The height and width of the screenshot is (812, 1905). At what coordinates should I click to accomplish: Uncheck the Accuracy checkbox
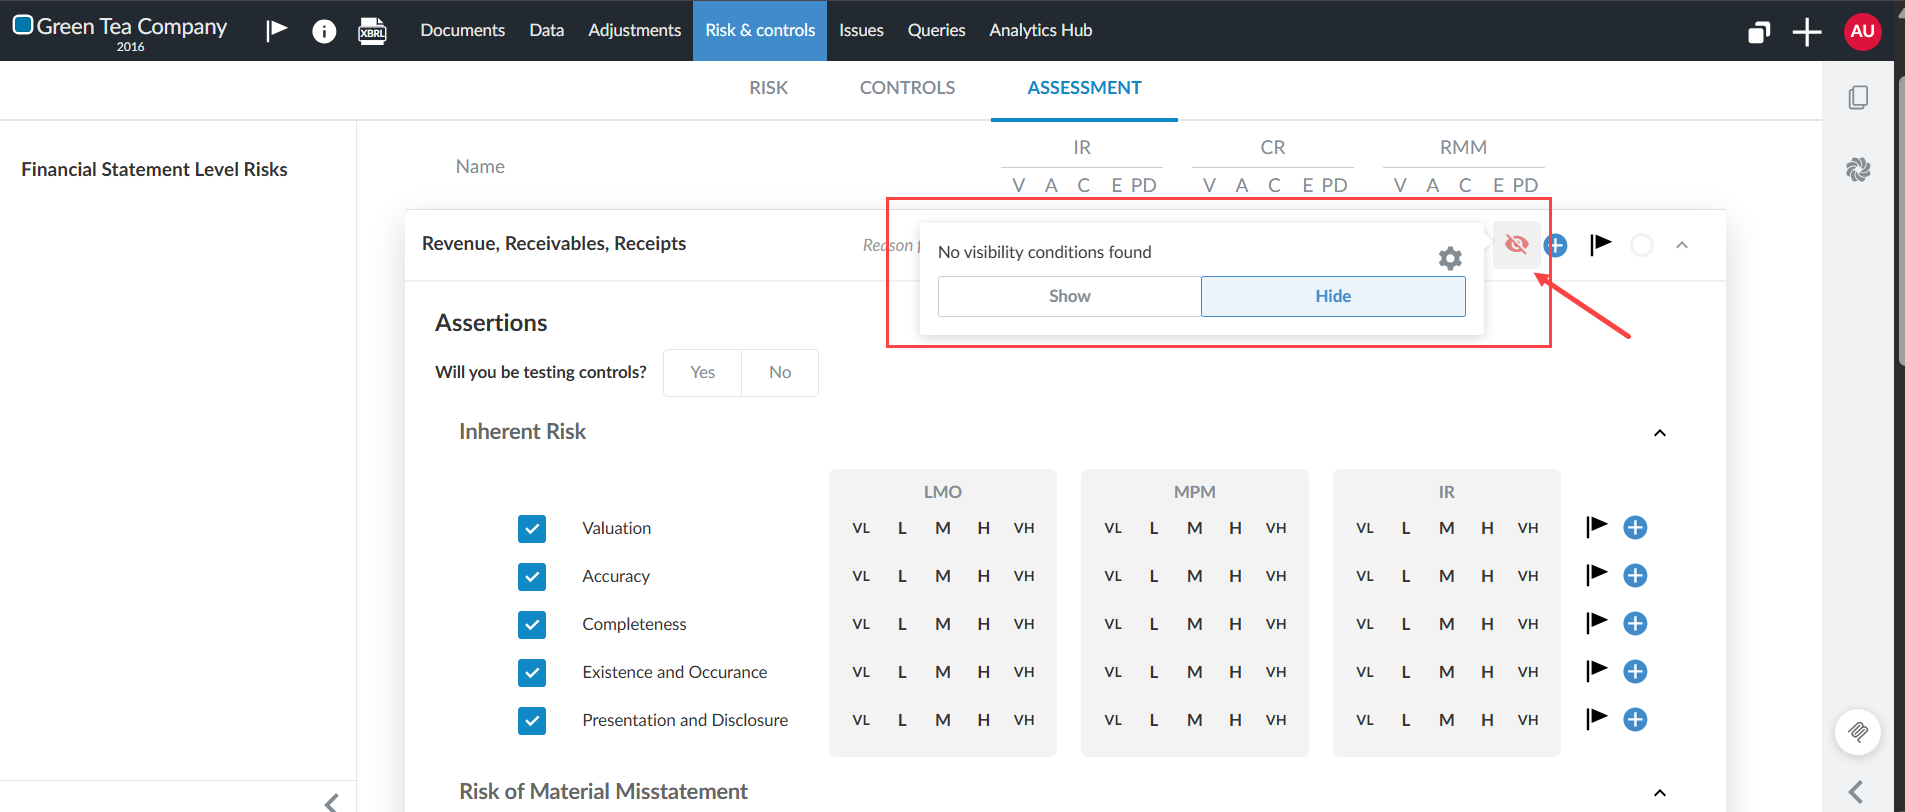pos(532,577)
